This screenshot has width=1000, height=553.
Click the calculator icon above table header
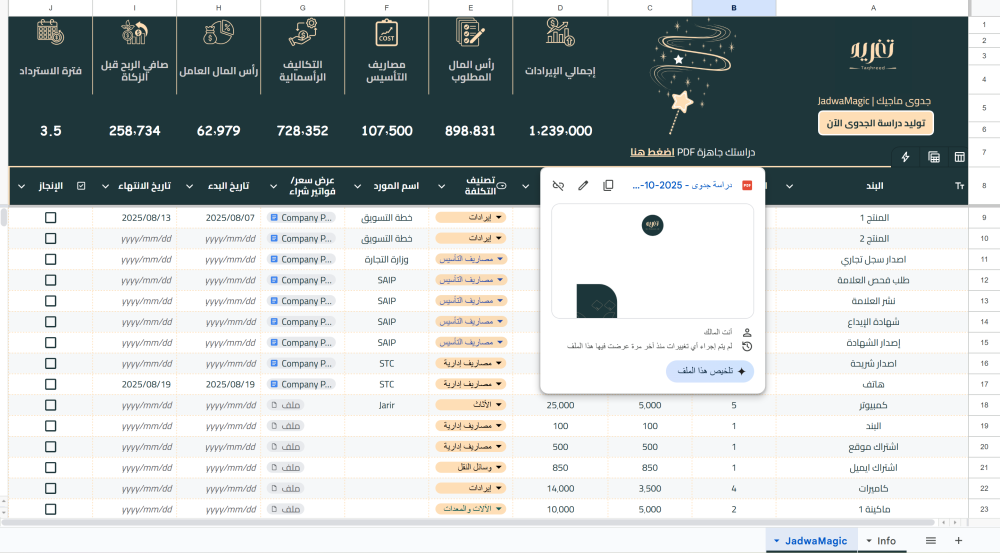point(933,157)
